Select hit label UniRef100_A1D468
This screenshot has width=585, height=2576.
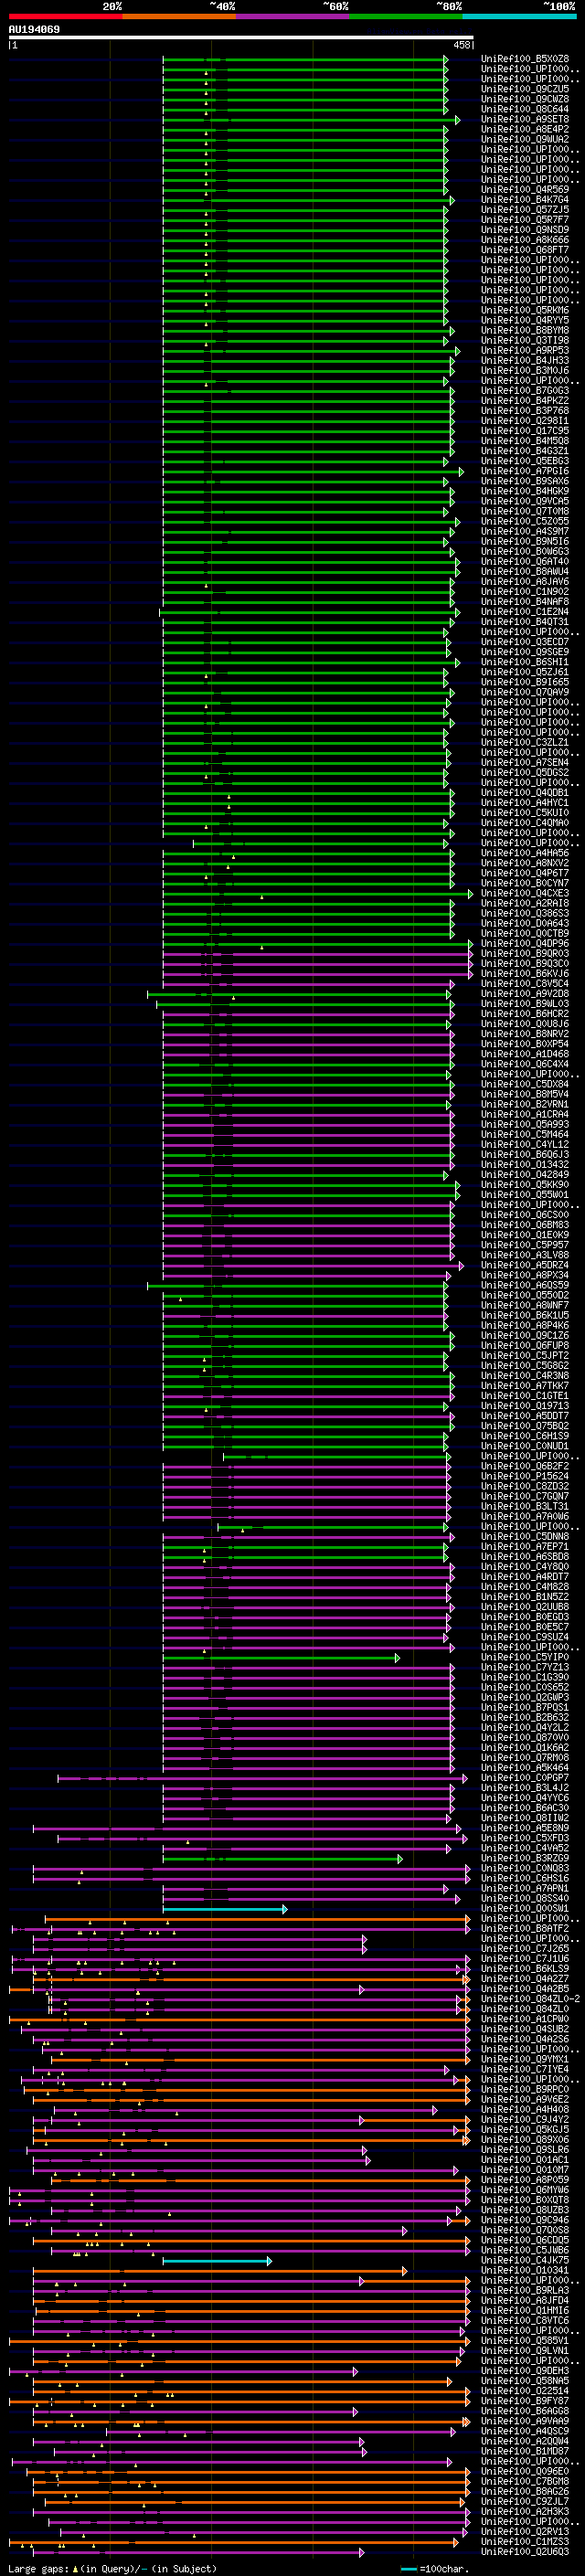click(x=525, y=1054)
